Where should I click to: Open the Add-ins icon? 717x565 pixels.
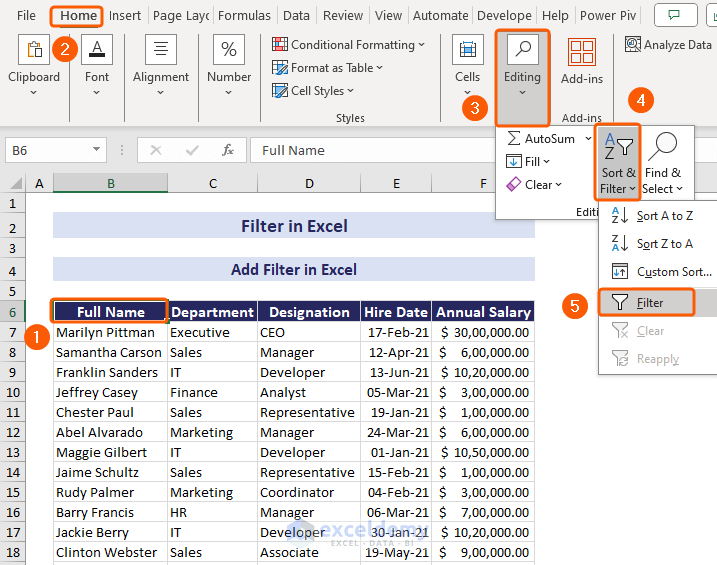point(582,52)
